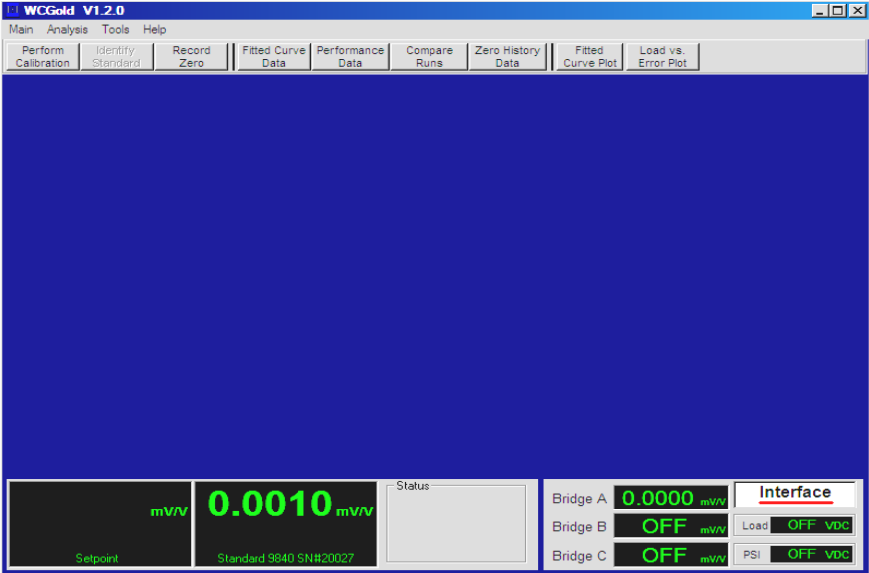Open the Analysis menu
869x573 pixels.
click(67, 30)
